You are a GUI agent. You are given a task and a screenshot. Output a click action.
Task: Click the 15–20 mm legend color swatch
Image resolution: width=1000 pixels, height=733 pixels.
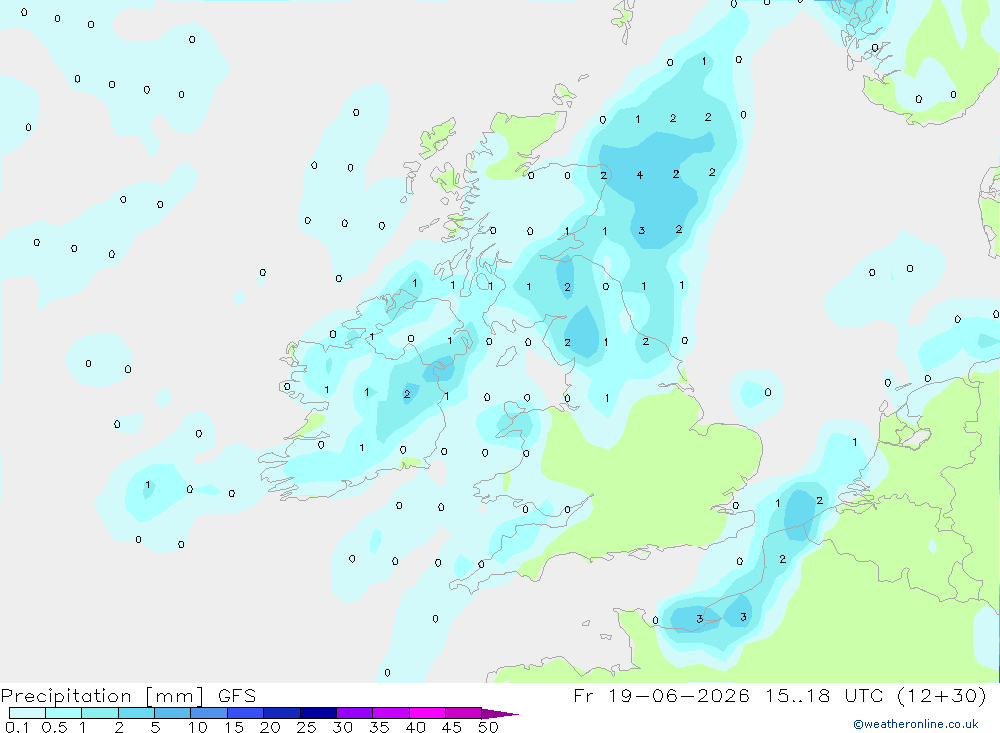245,713
